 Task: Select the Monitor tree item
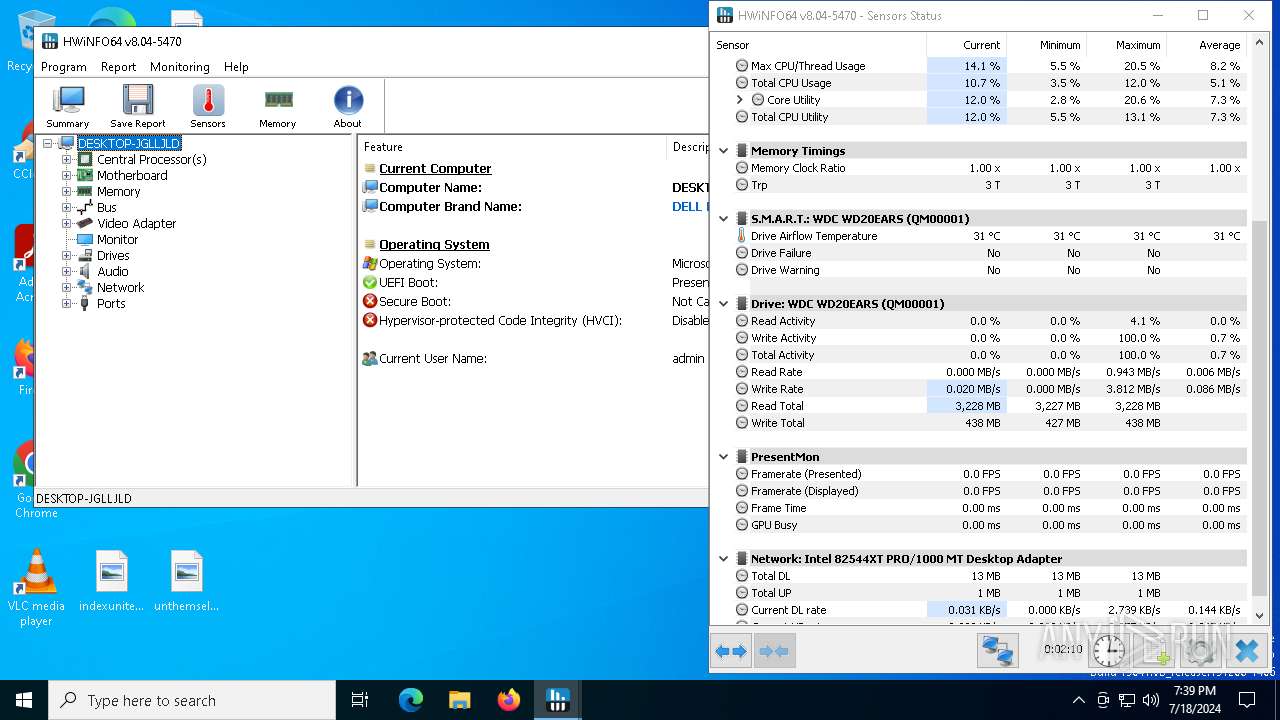click(117, 239)
